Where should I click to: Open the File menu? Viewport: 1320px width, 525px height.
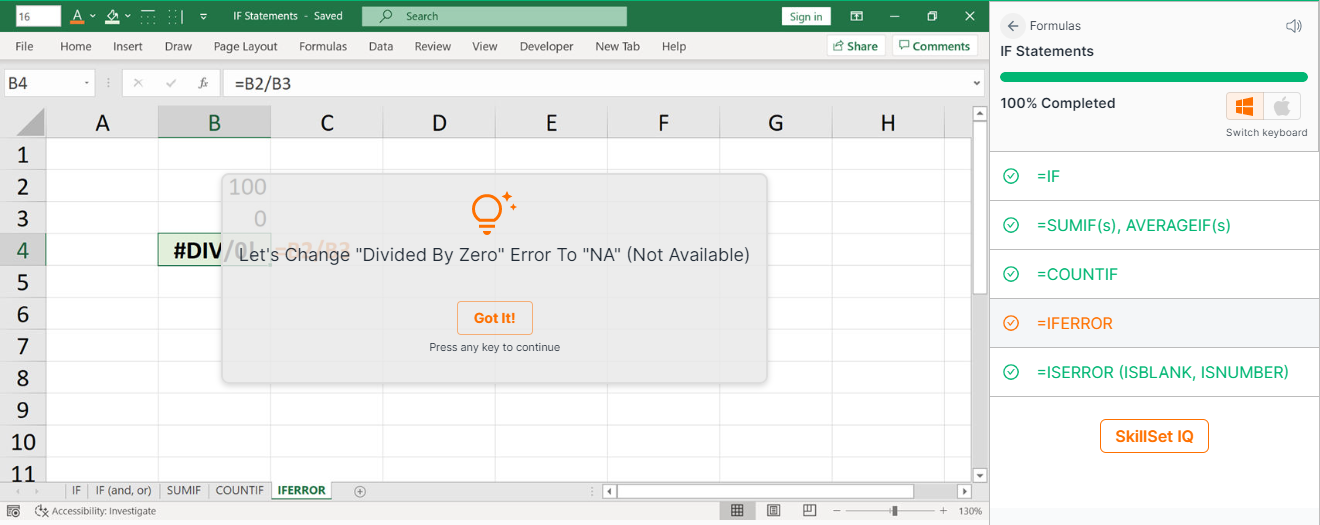coord(24,46)
